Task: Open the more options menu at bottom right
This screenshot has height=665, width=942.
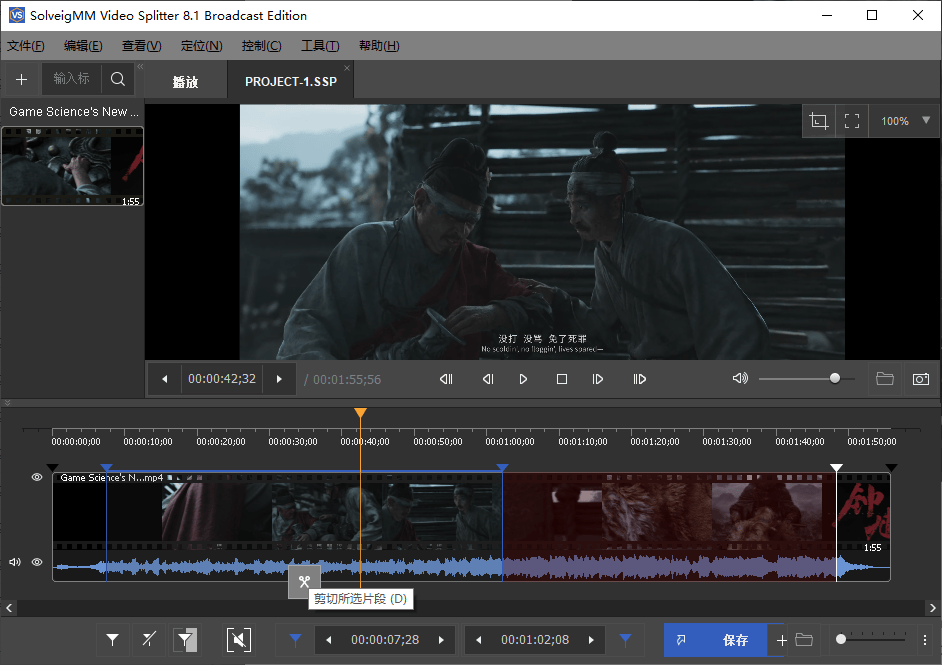Action: [x=925, y=640]
